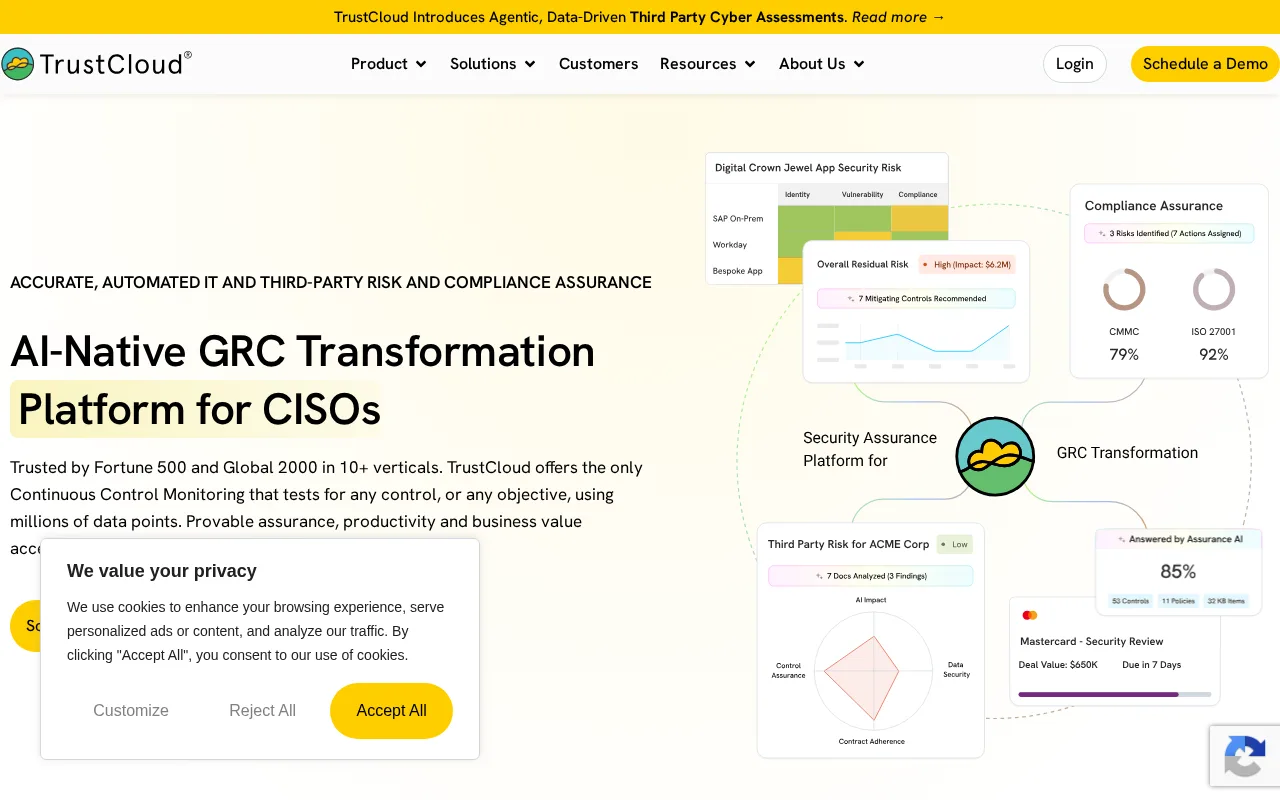
Task: Click the Third Party Cyber Assessments banner text
Action: (737, 17)
